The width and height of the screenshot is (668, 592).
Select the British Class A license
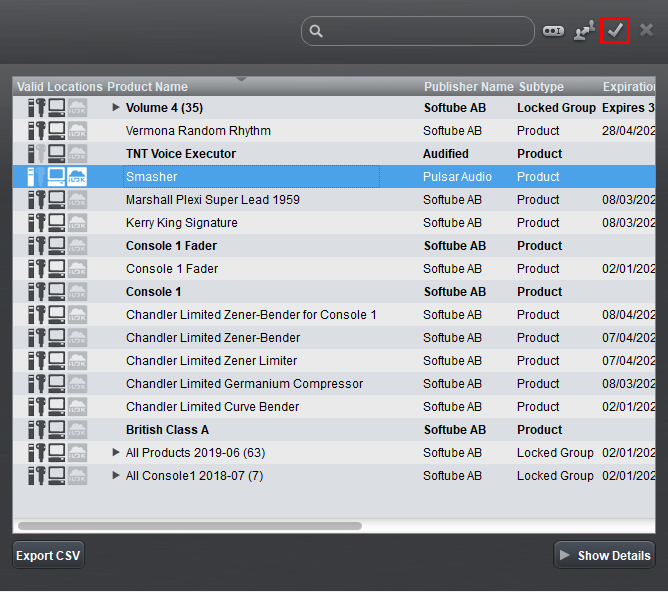334,429
